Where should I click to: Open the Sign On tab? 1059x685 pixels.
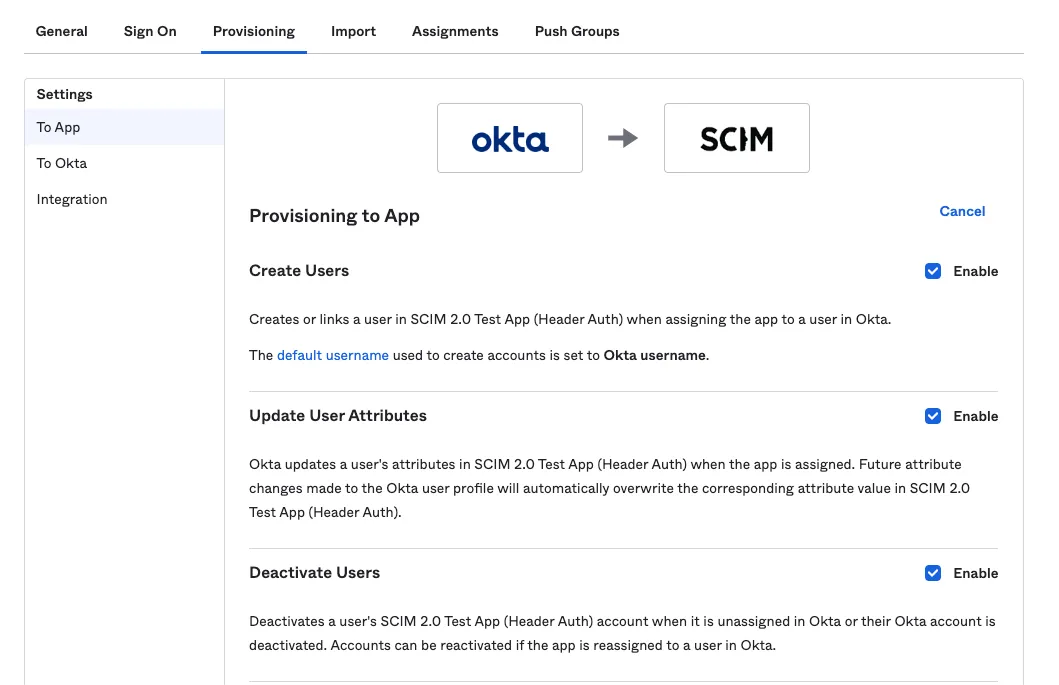tap(149, 31)
